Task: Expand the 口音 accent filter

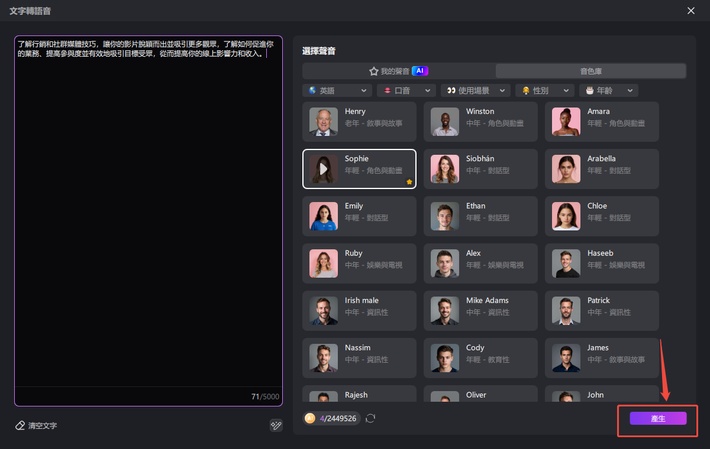Action: (x=407, y=90)
